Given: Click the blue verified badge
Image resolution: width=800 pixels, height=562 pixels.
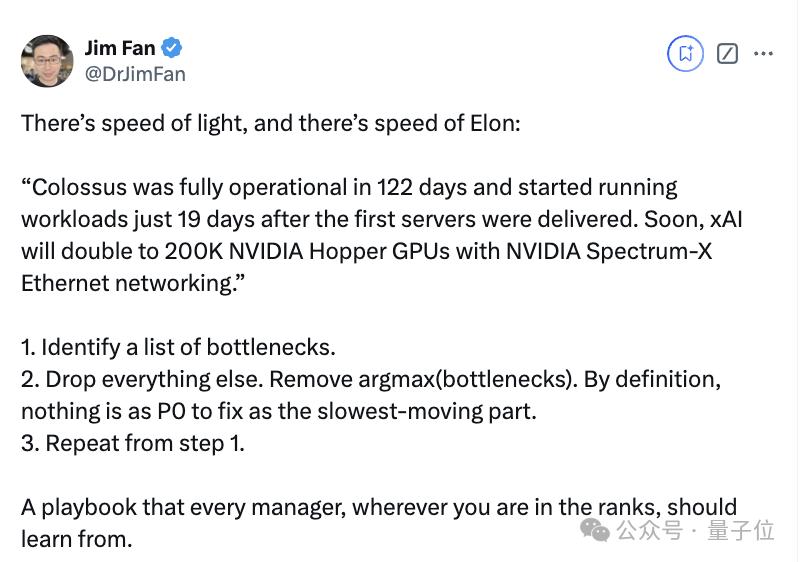Looking at the screenshot, I should tap(172, 48).
